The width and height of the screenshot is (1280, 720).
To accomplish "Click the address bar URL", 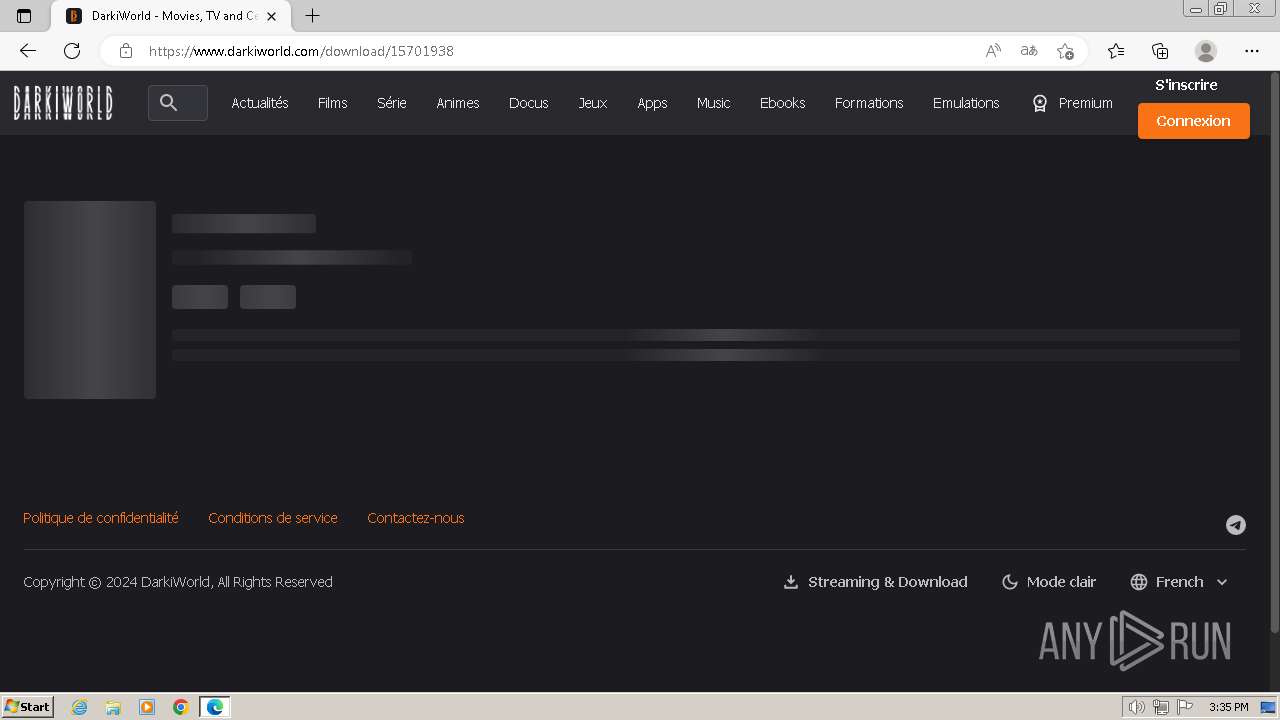I will click(301, 51).
